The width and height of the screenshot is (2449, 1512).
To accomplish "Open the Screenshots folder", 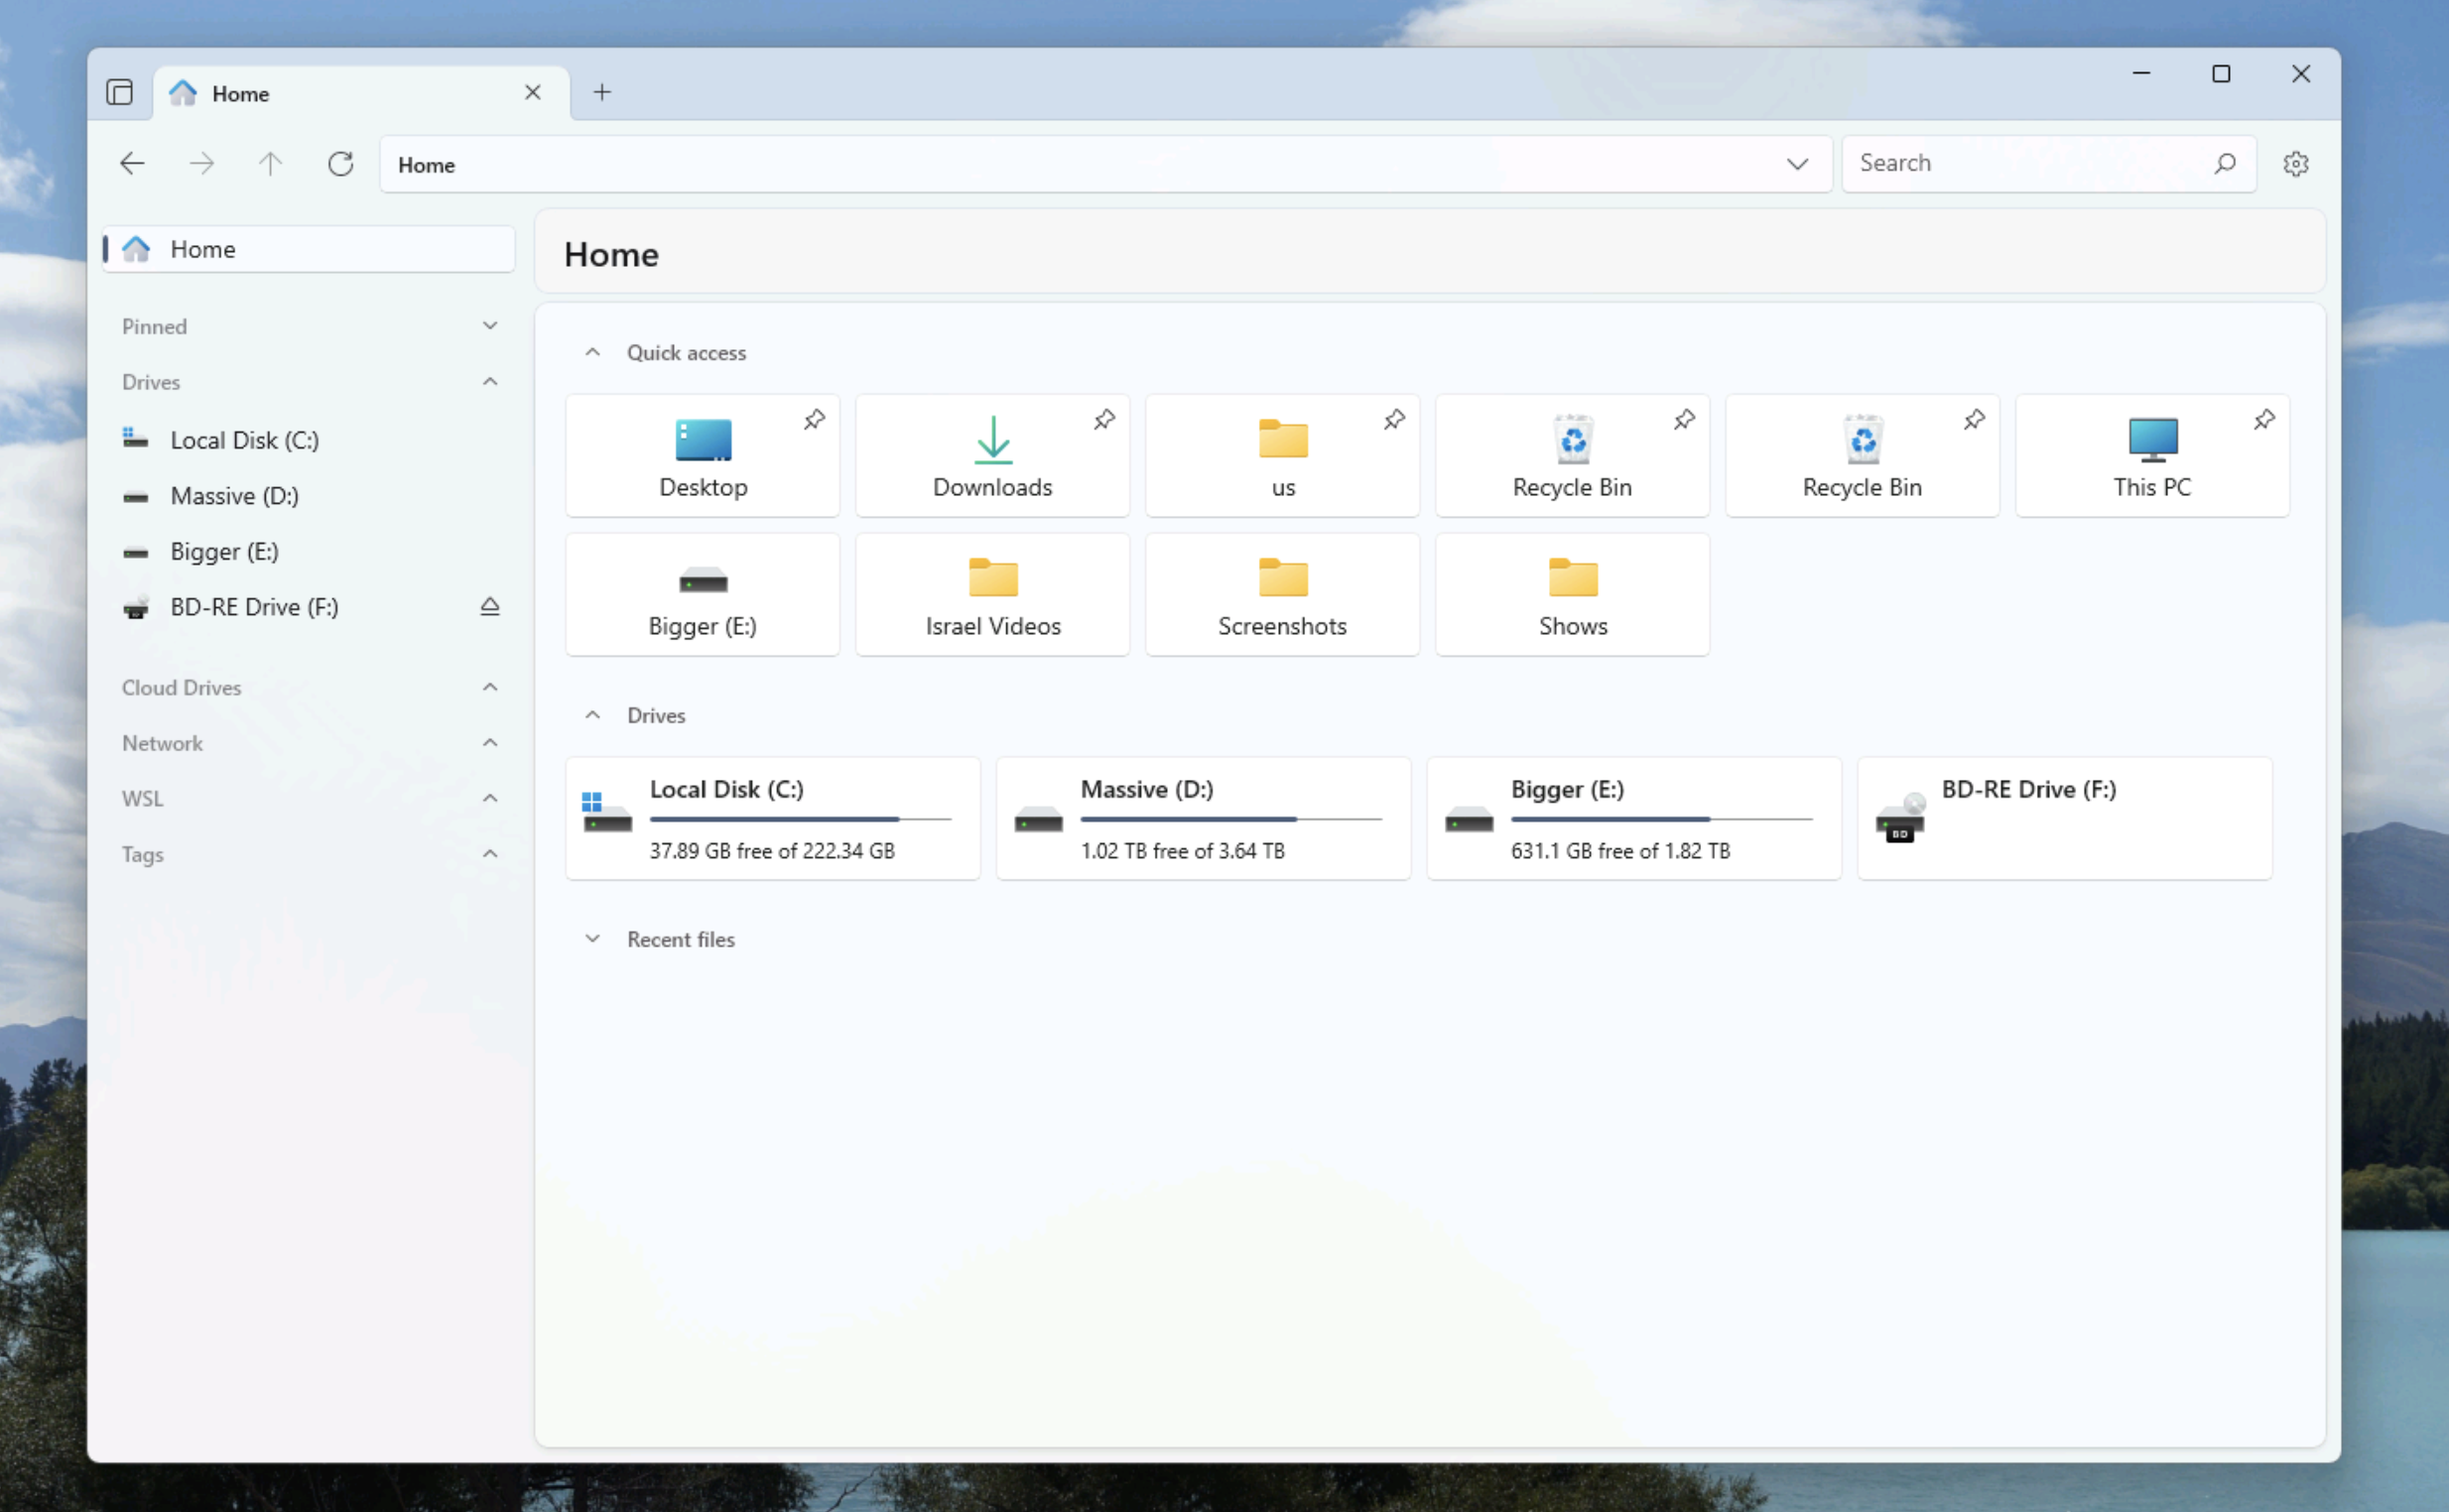I will [x=1281, y=594].
